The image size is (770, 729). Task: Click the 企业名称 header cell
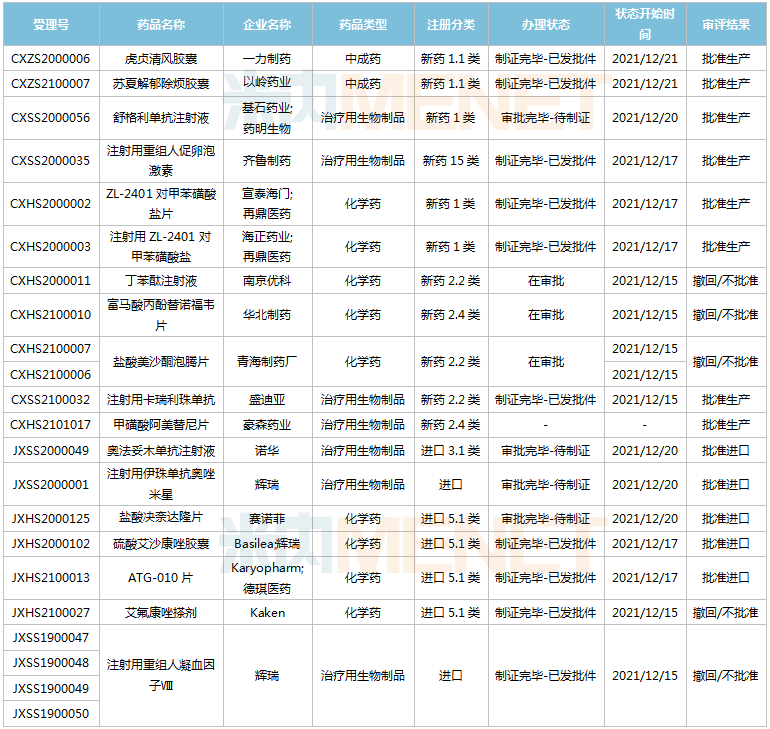[267, 24]
